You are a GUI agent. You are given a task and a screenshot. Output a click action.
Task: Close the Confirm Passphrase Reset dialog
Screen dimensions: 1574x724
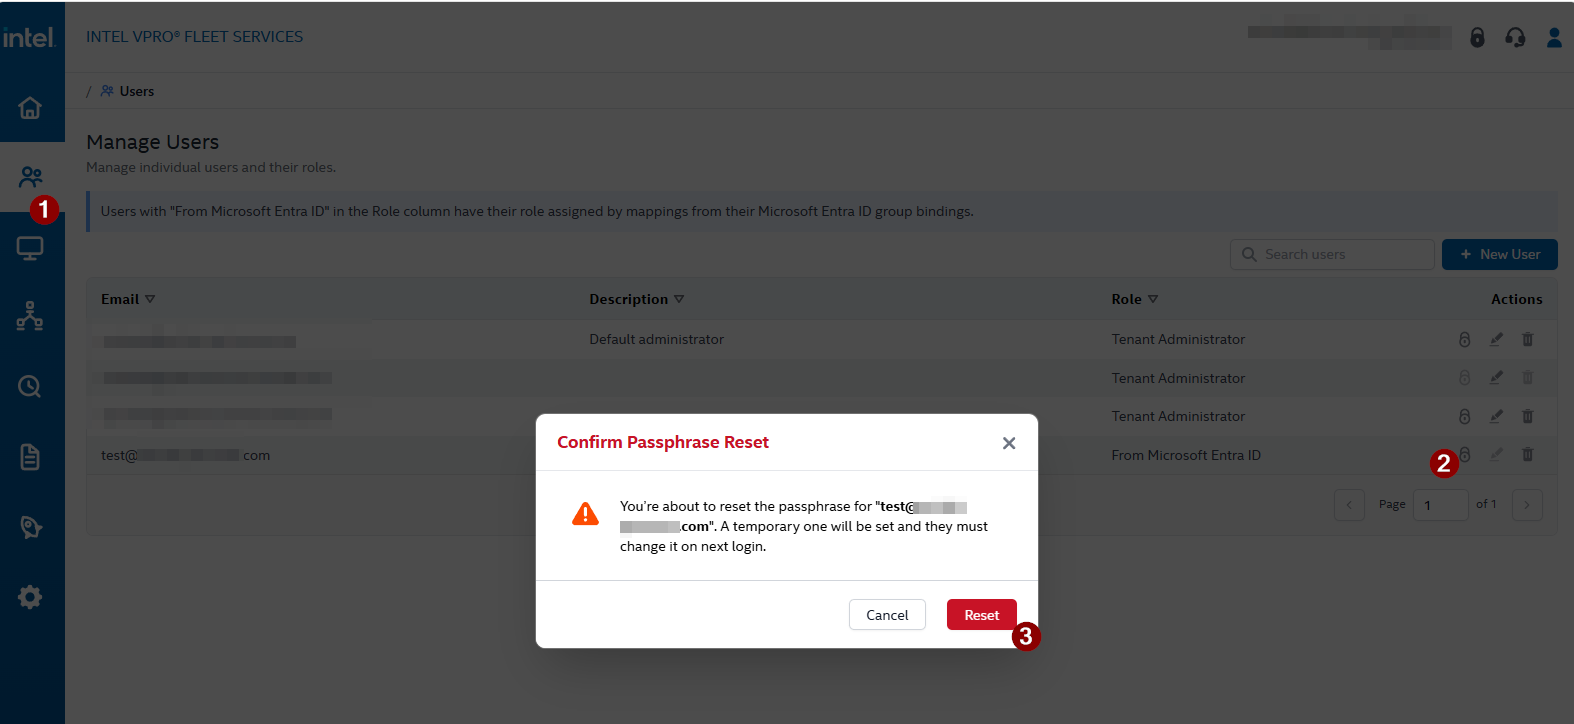click(1009, 443)
